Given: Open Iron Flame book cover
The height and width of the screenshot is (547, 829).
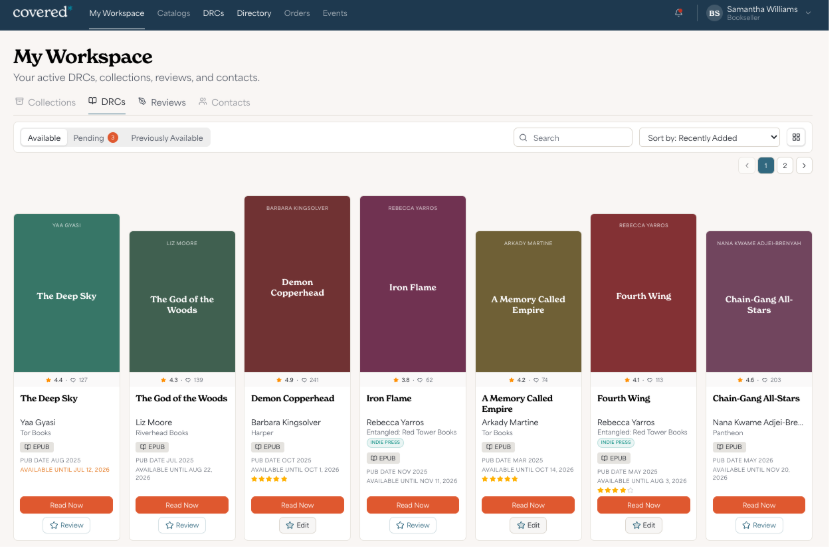Looking at the screenshot, I should tap(413, 284).
